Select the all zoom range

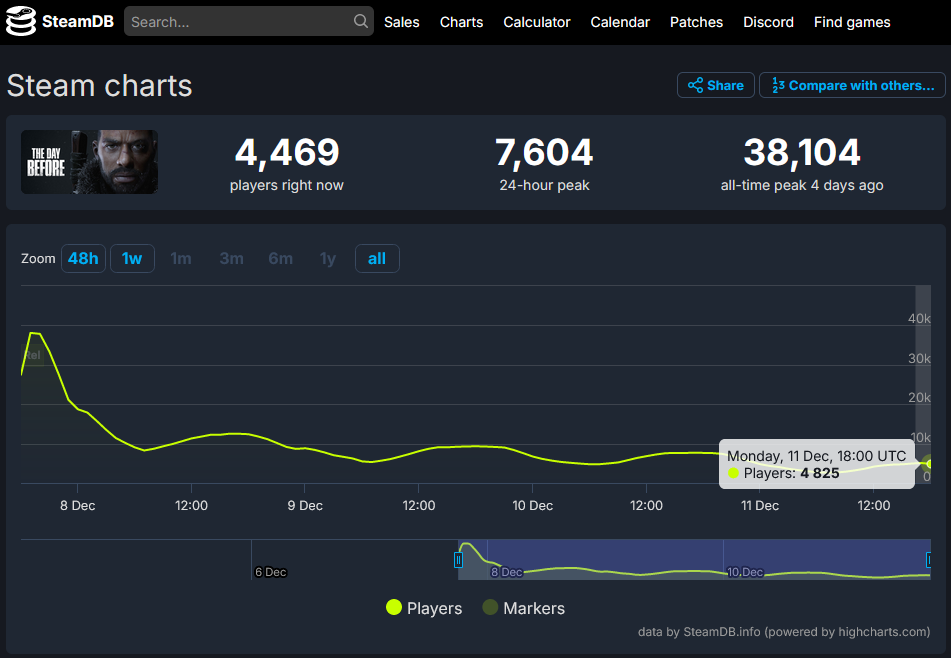[x=377, y=258]
